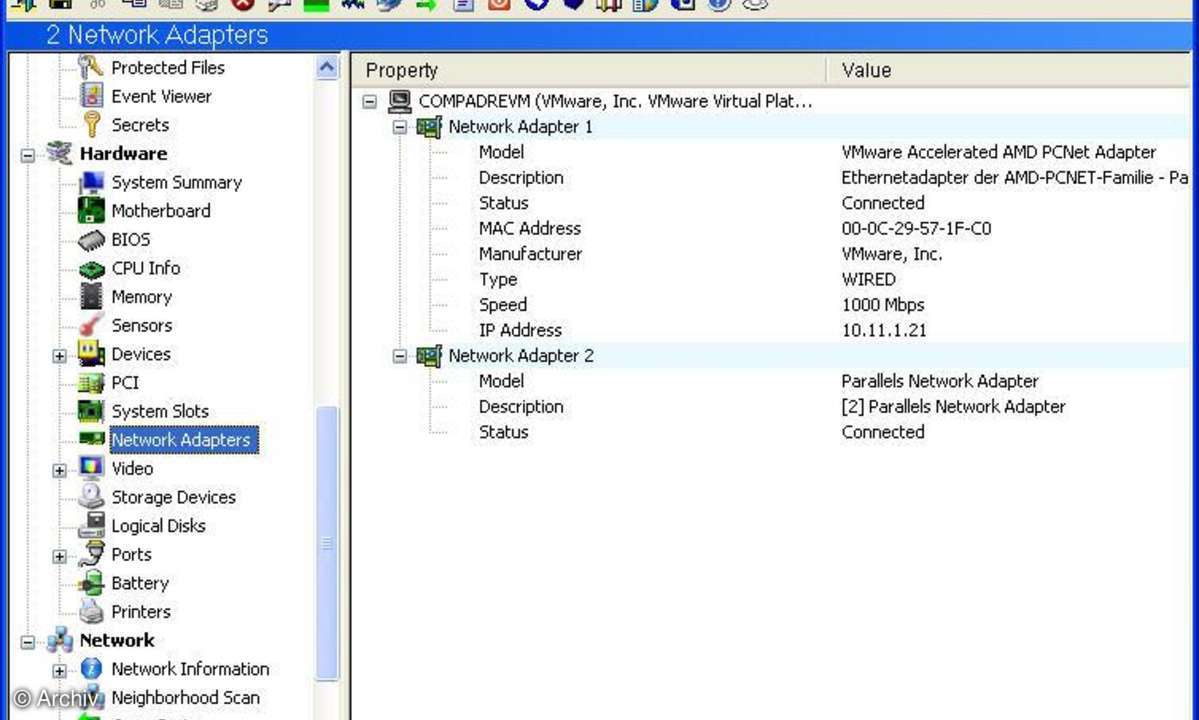Collapse the Network tree section
Screen dimensions: 1199x720
pyautogui.click(x=28, y=642)
